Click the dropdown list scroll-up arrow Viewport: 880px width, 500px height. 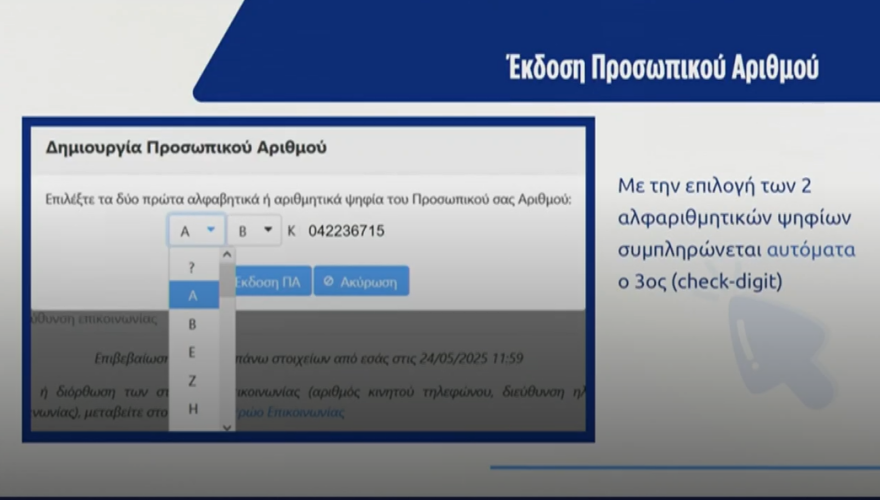tap(227, 255)
